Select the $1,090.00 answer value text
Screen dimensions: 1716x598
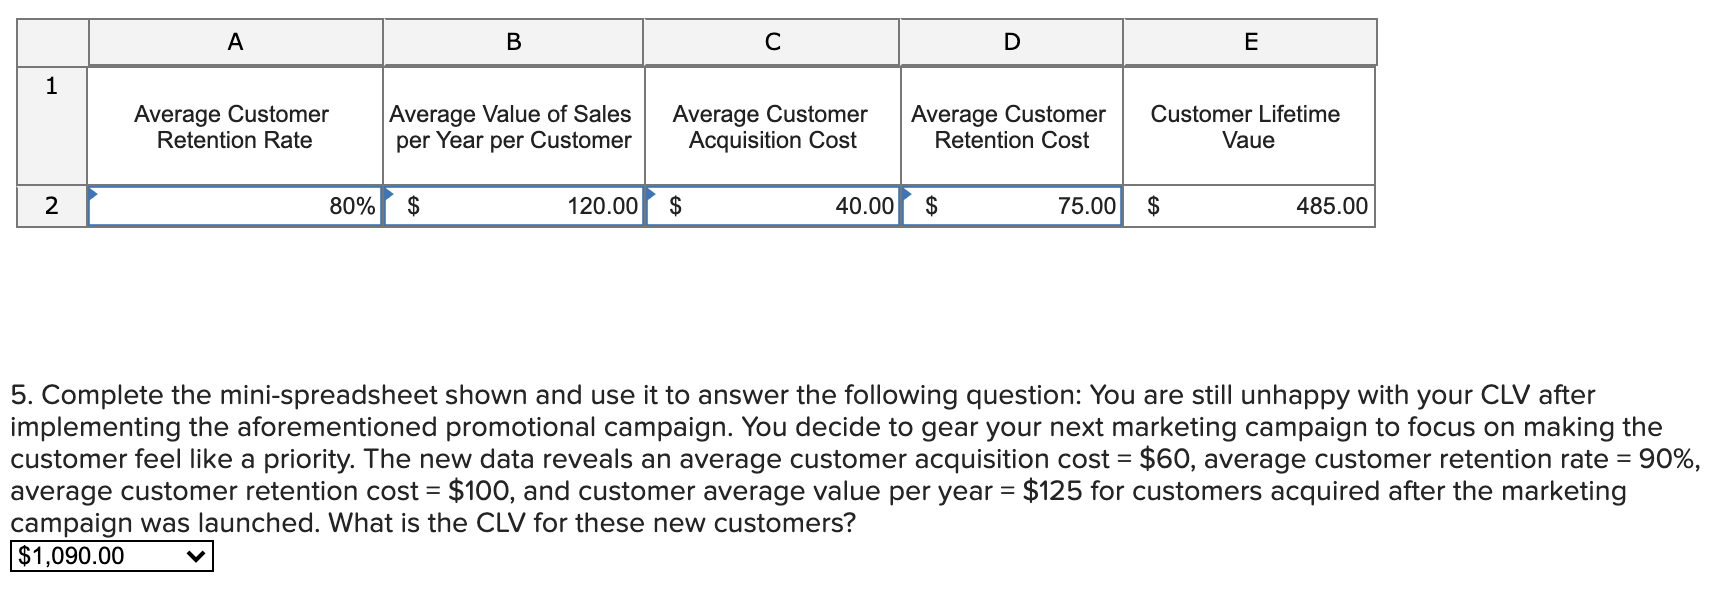pos(72,556)
